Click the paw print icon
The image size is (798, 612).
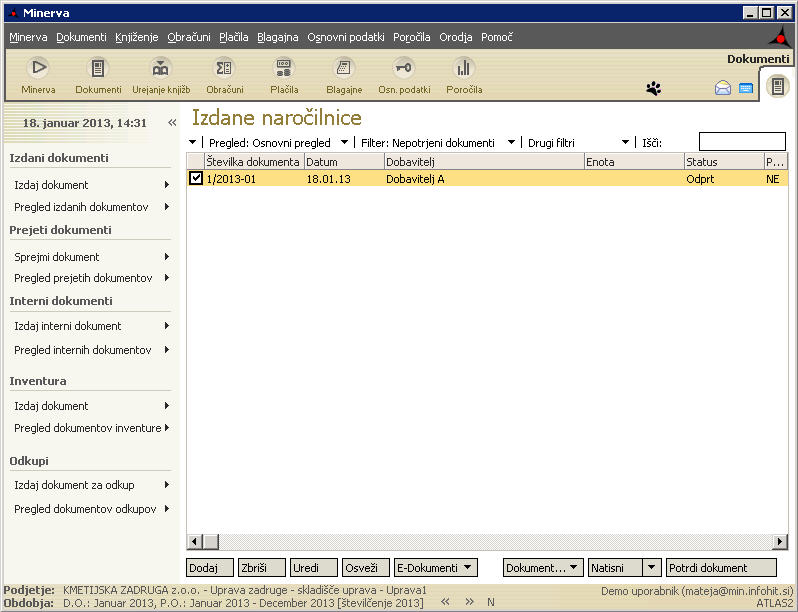(653, 89)
